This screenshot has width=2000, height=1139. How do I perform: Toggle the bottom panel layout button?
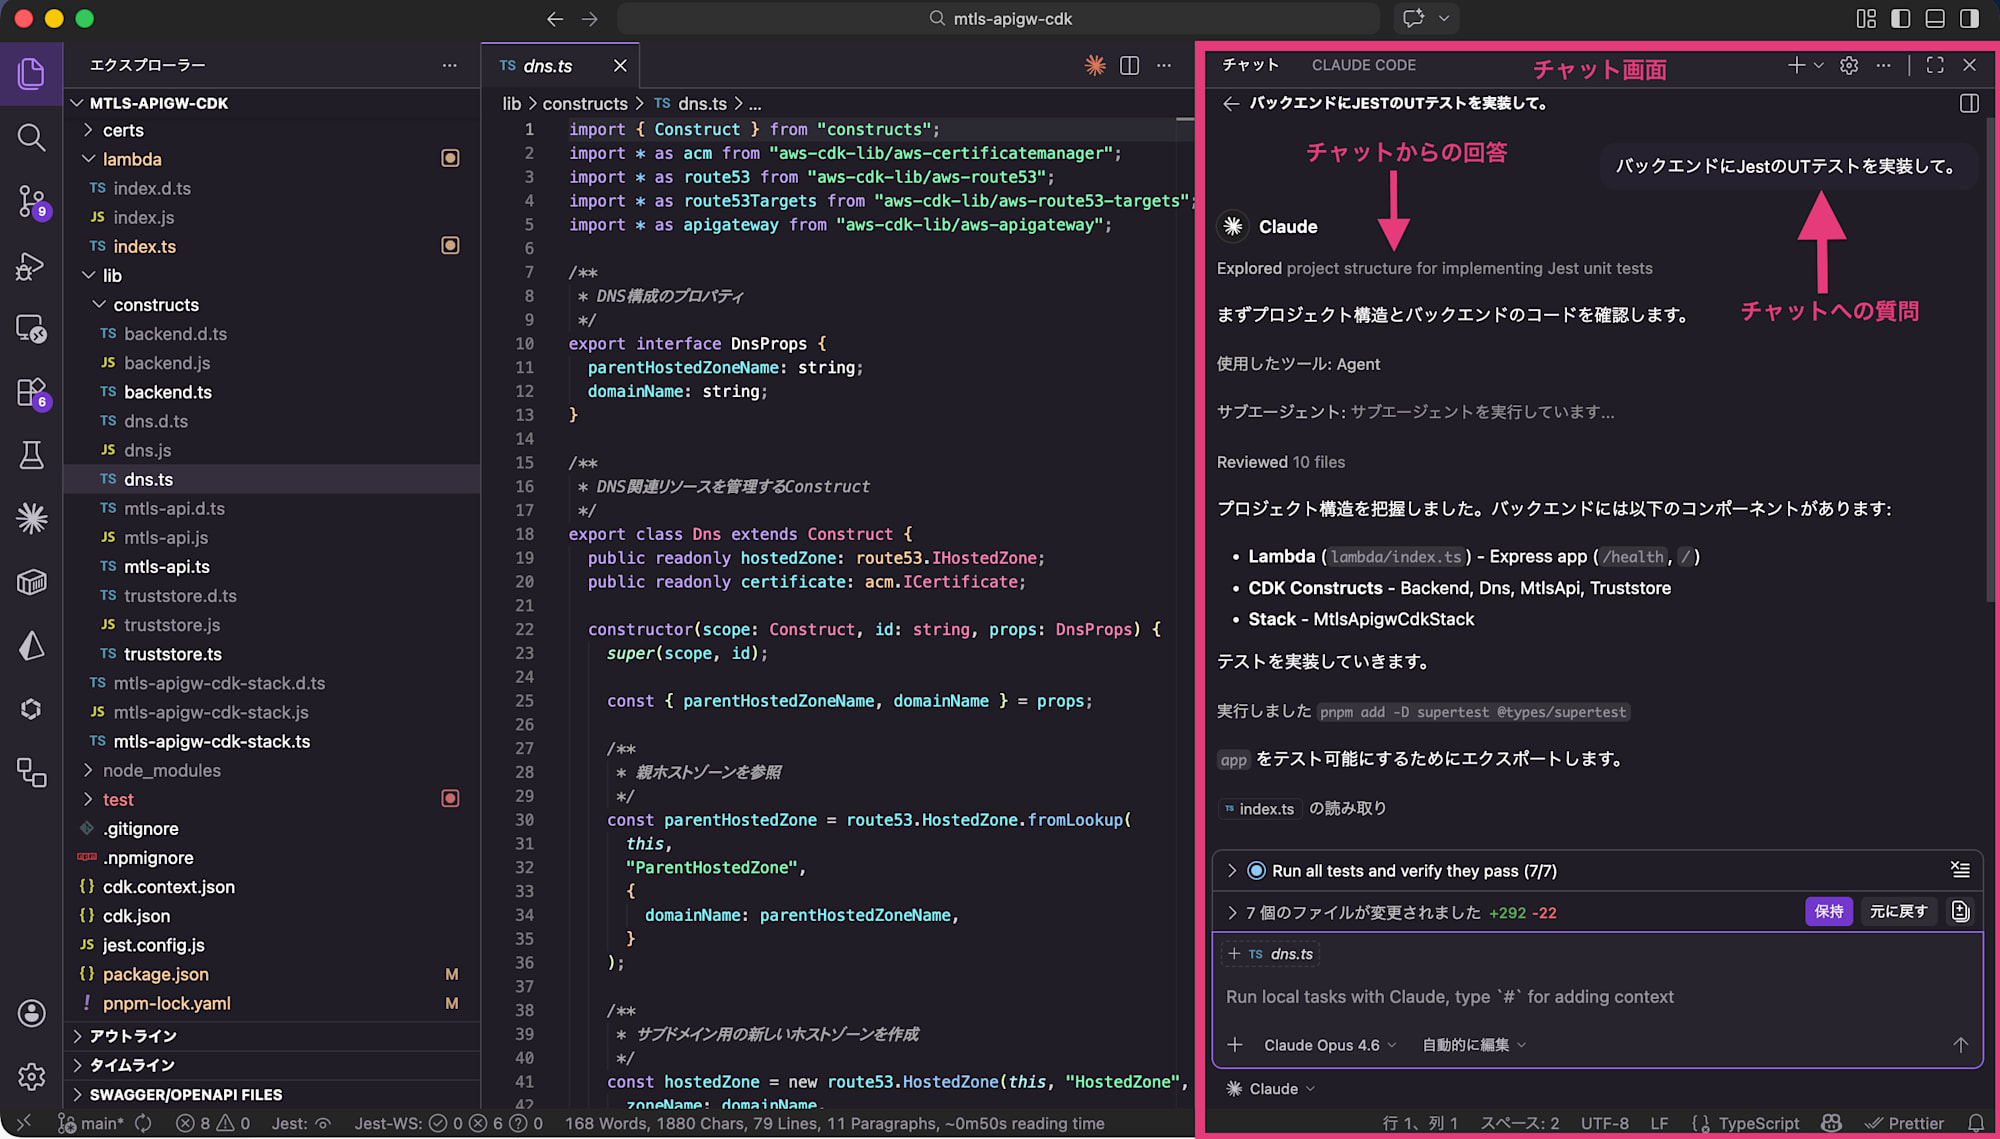pos(1934,18)
